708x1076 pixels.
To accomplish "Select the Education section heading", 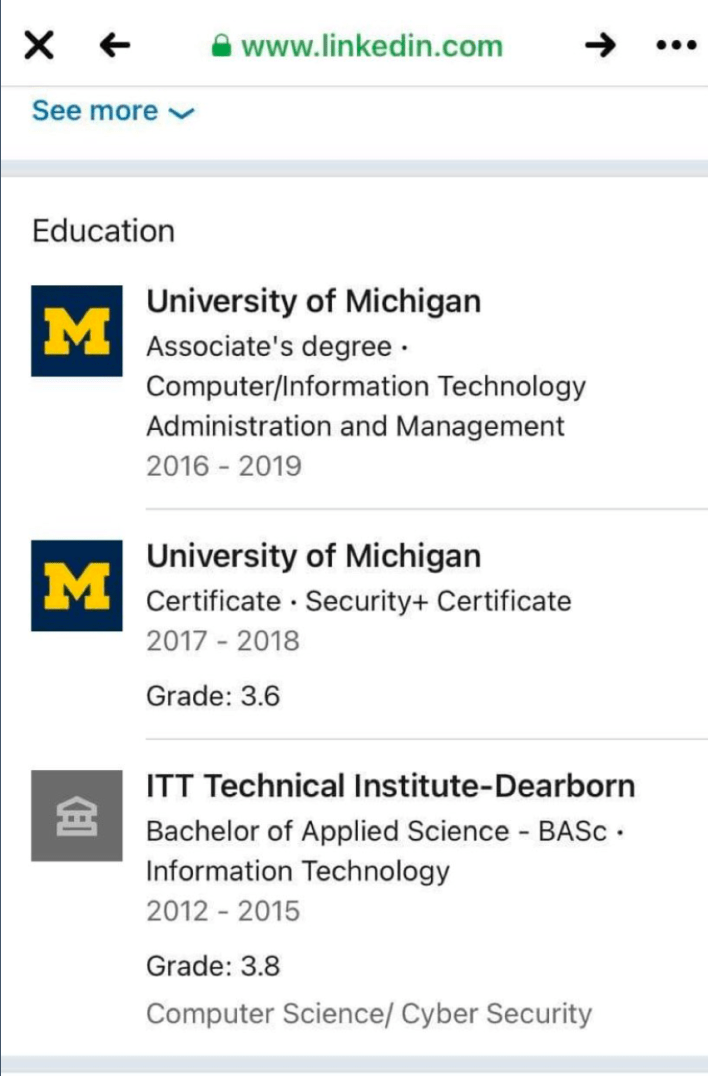I will [104, 231].
